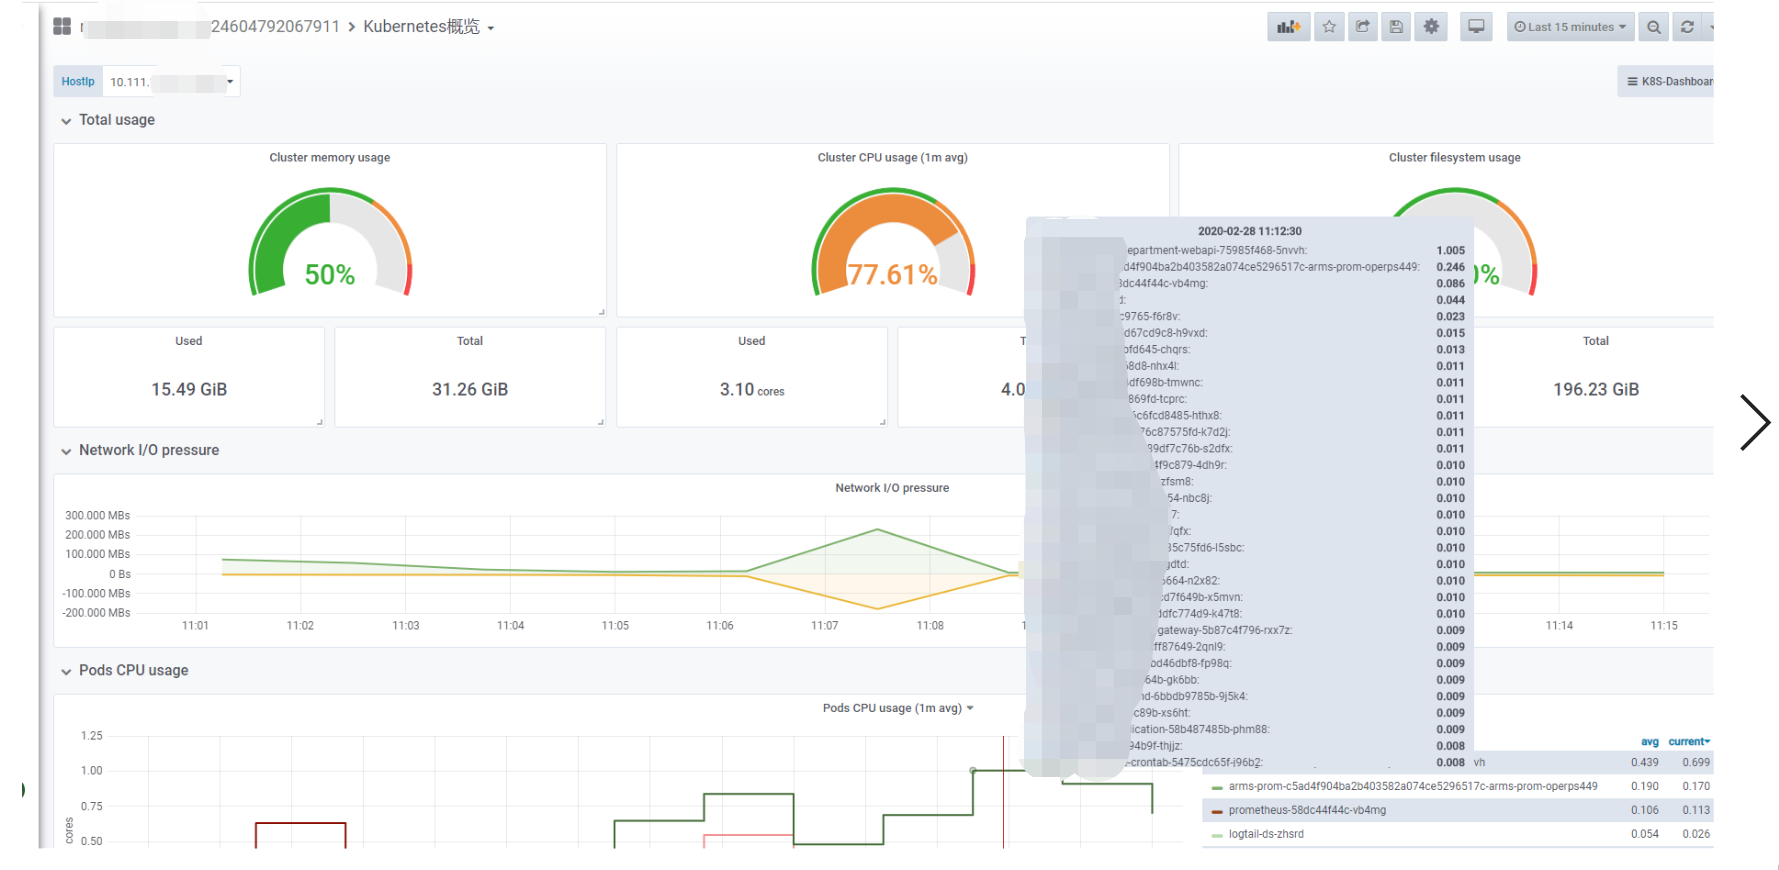Viewport: 1779px width, 870px height.
Task: Click the Cluster memory usage panel title
Action: click(330, 158)
